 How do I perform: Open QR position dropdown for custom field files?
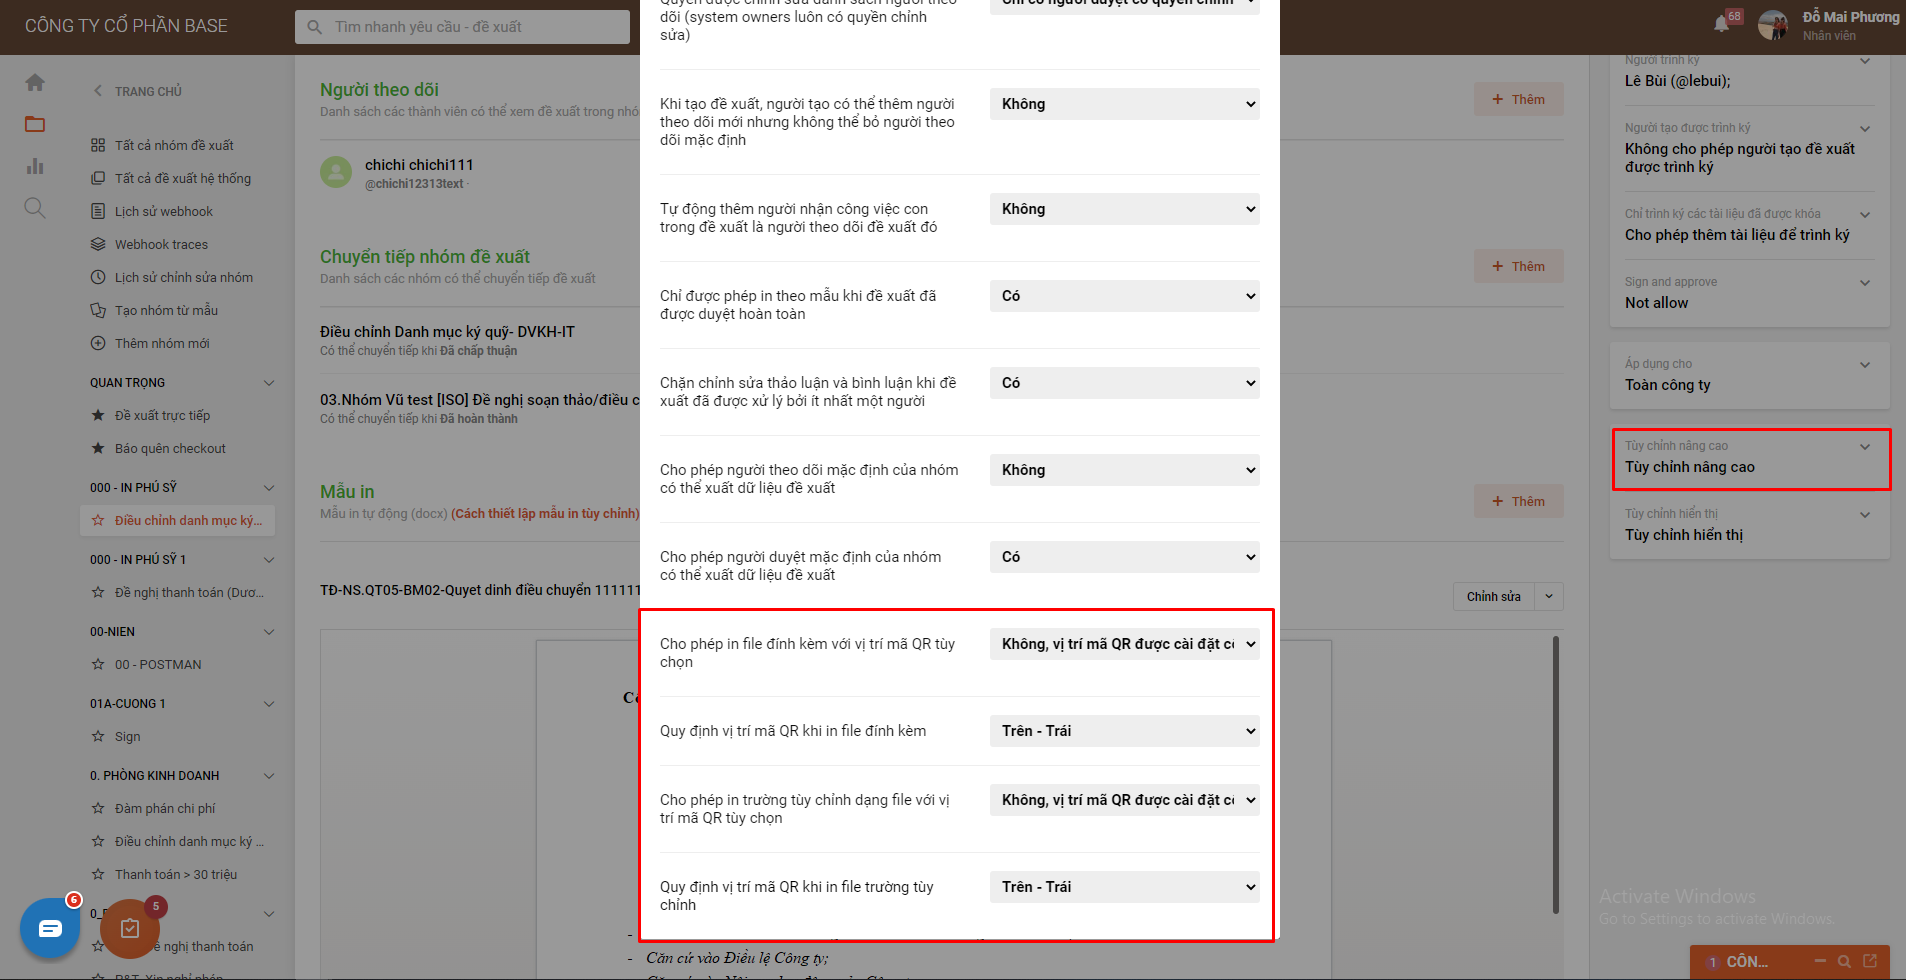tap(1124, 887)
